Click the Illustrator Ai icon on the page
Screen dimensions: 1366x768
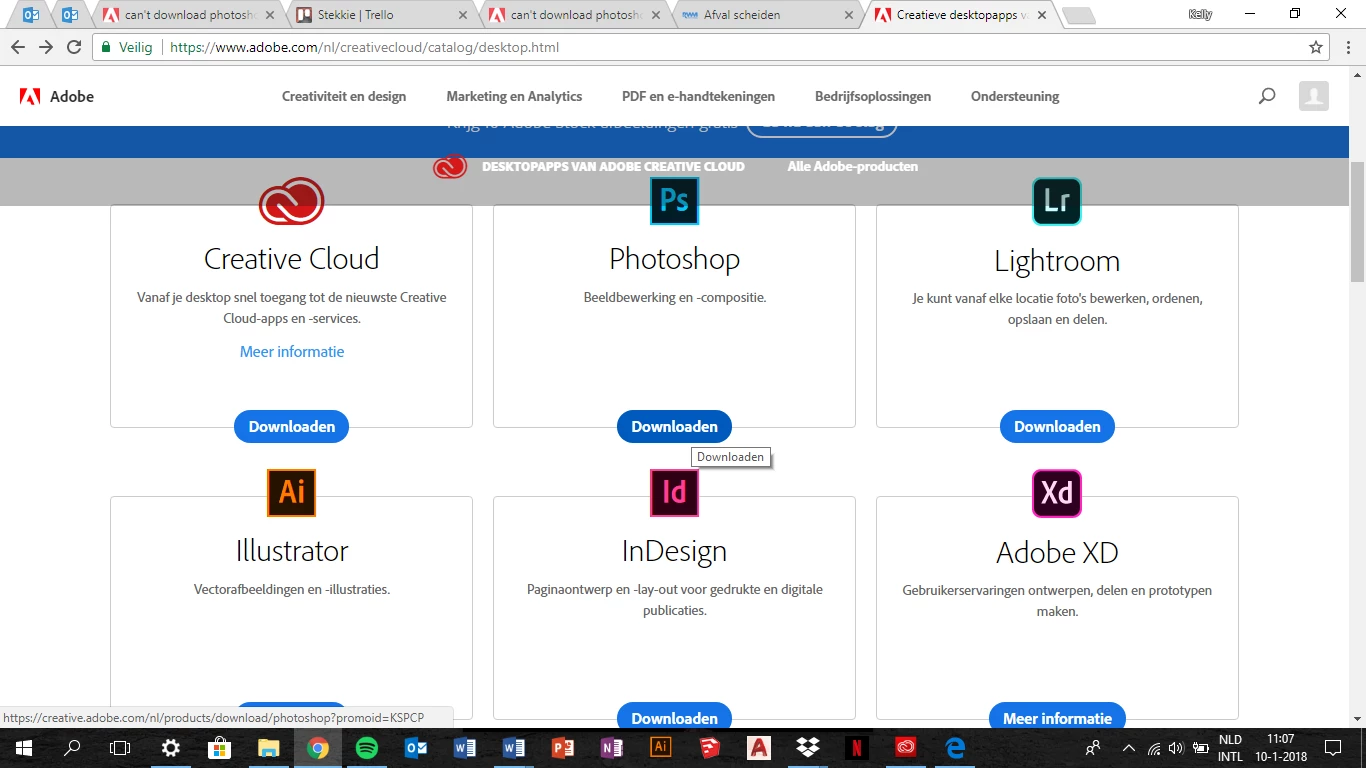coord(291,492)
